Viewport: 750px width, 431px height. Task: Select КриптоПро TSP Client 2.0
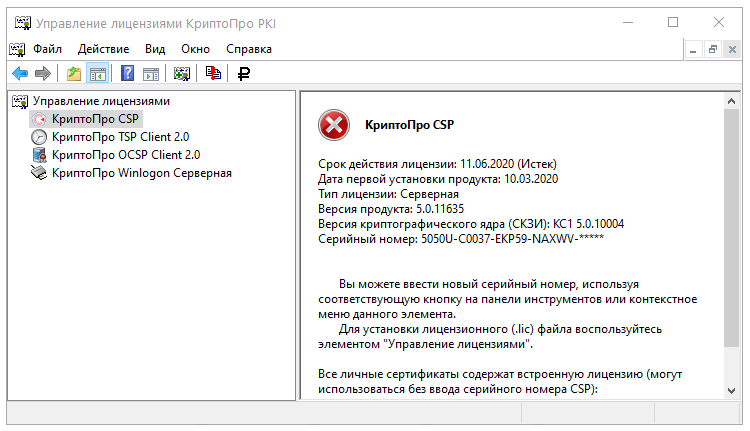point(120,137)
